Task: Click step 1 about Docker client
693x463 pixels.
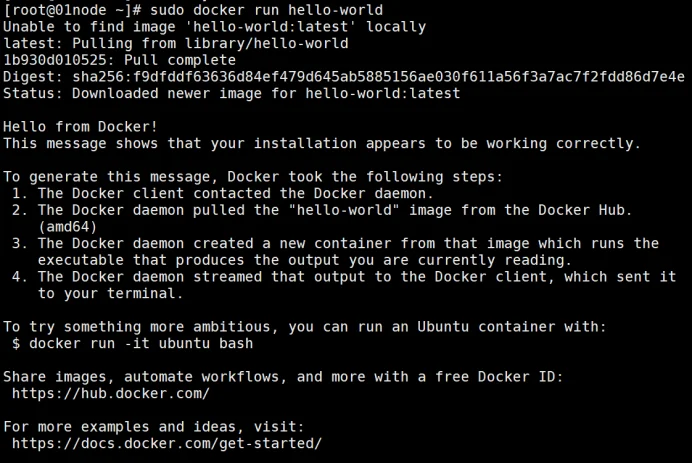Action: click(223, 194)
